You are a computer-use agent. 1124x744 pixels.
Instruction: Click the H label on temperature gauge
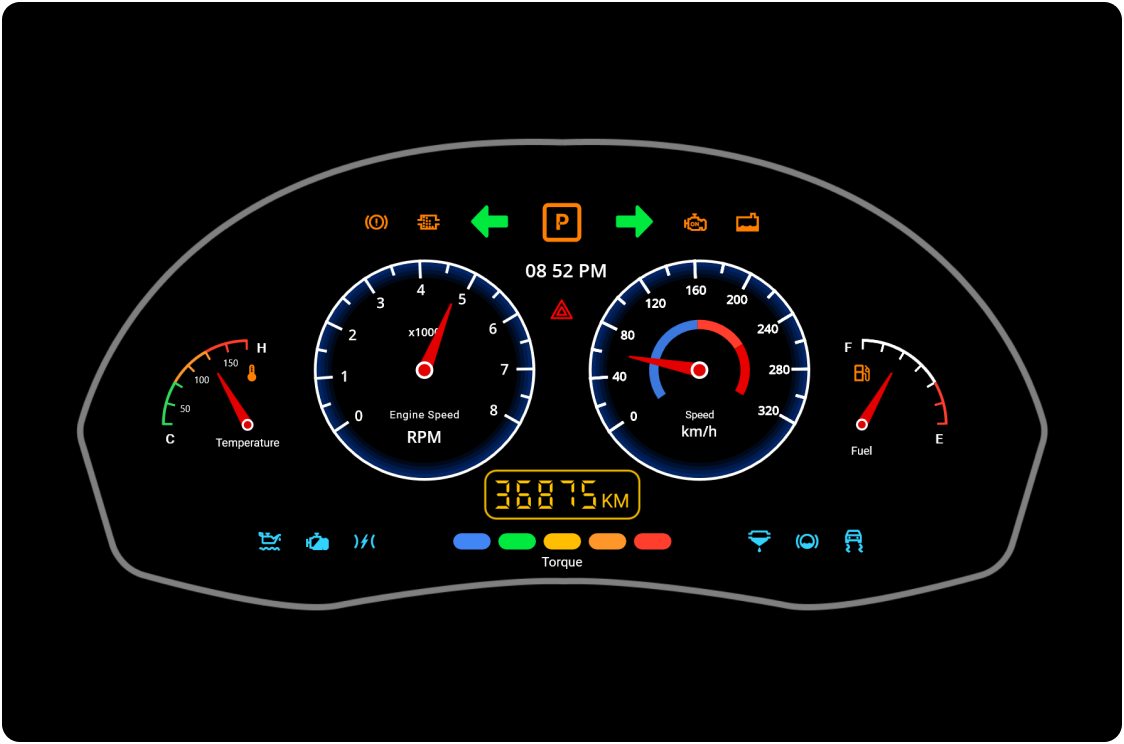262,348
